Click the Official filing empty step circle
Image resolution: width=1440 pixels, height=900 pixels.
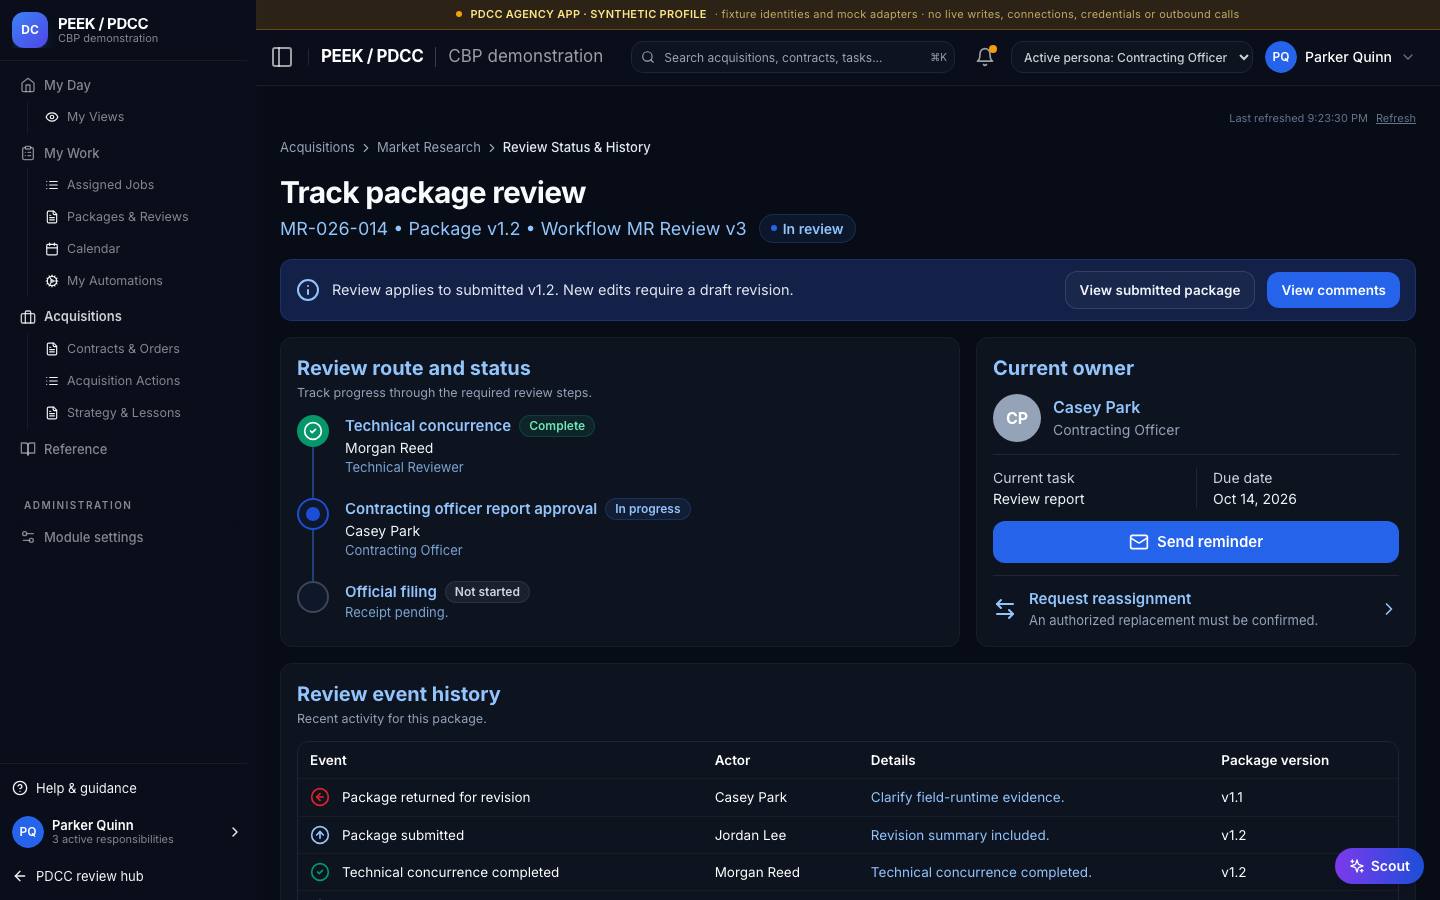point(313,597)
